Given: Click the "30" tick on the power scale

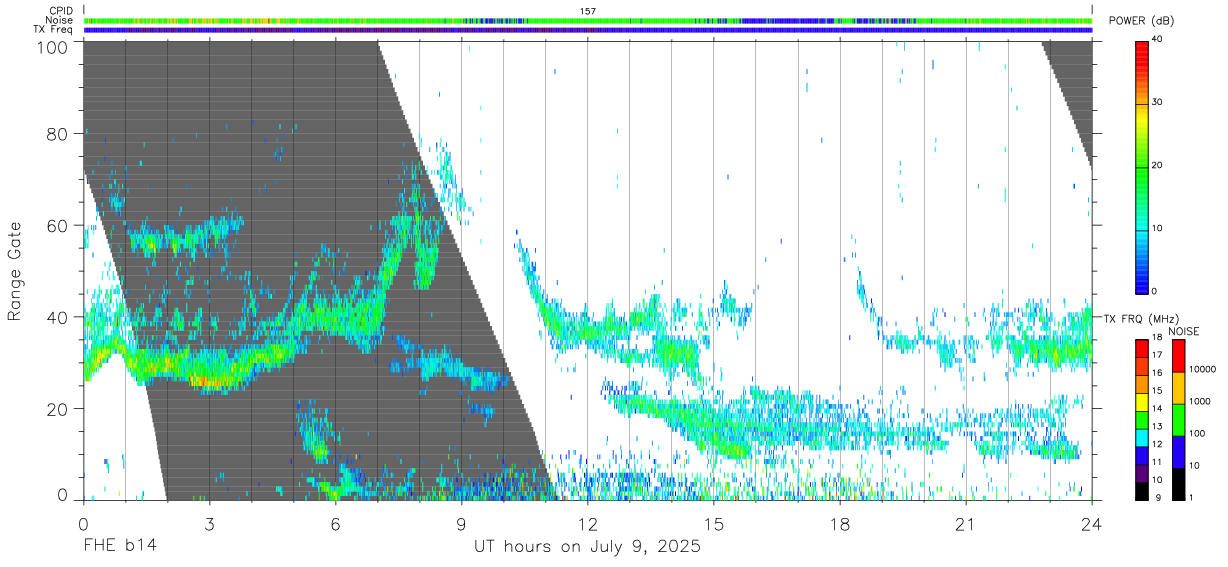Looking at the screenshot, I should [x=1158, y=103].
